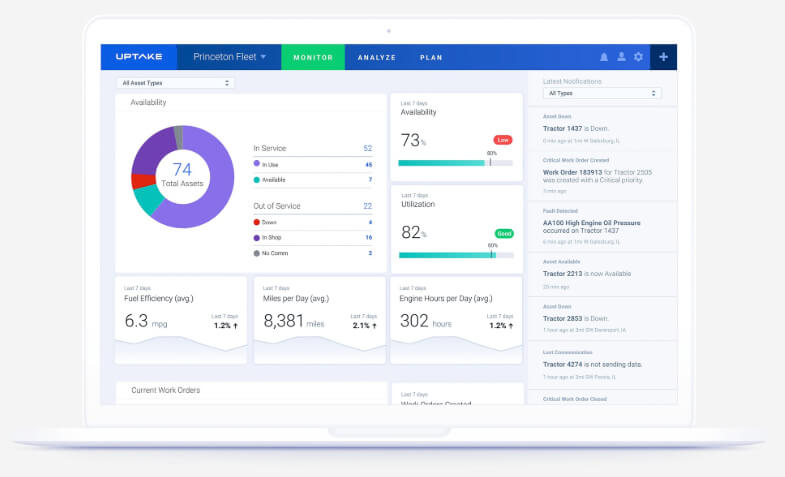Click the Miles per Day 8,381 card
This screenshot has height=477, width=785.
(319, 320)
